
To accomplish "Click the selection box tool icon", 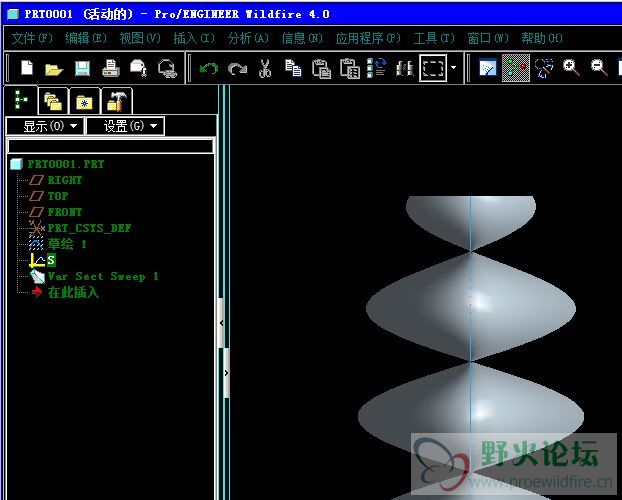I will 433,68.
